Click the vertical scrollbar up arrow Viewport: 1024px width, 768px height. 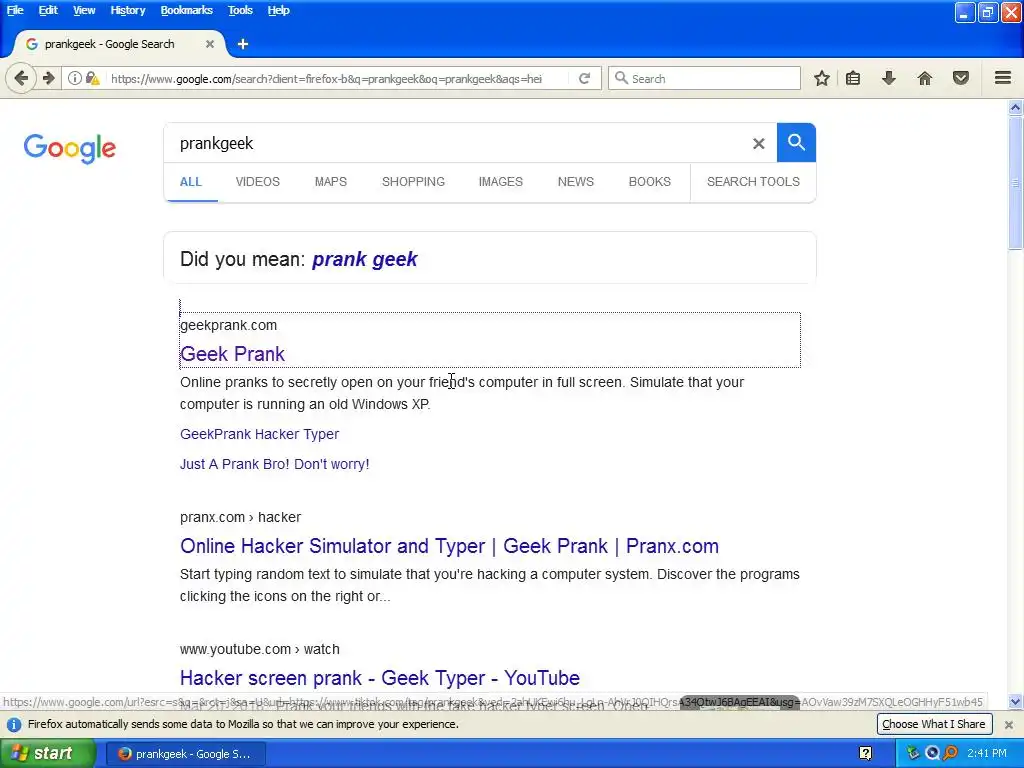click(x=1016, y=108)
